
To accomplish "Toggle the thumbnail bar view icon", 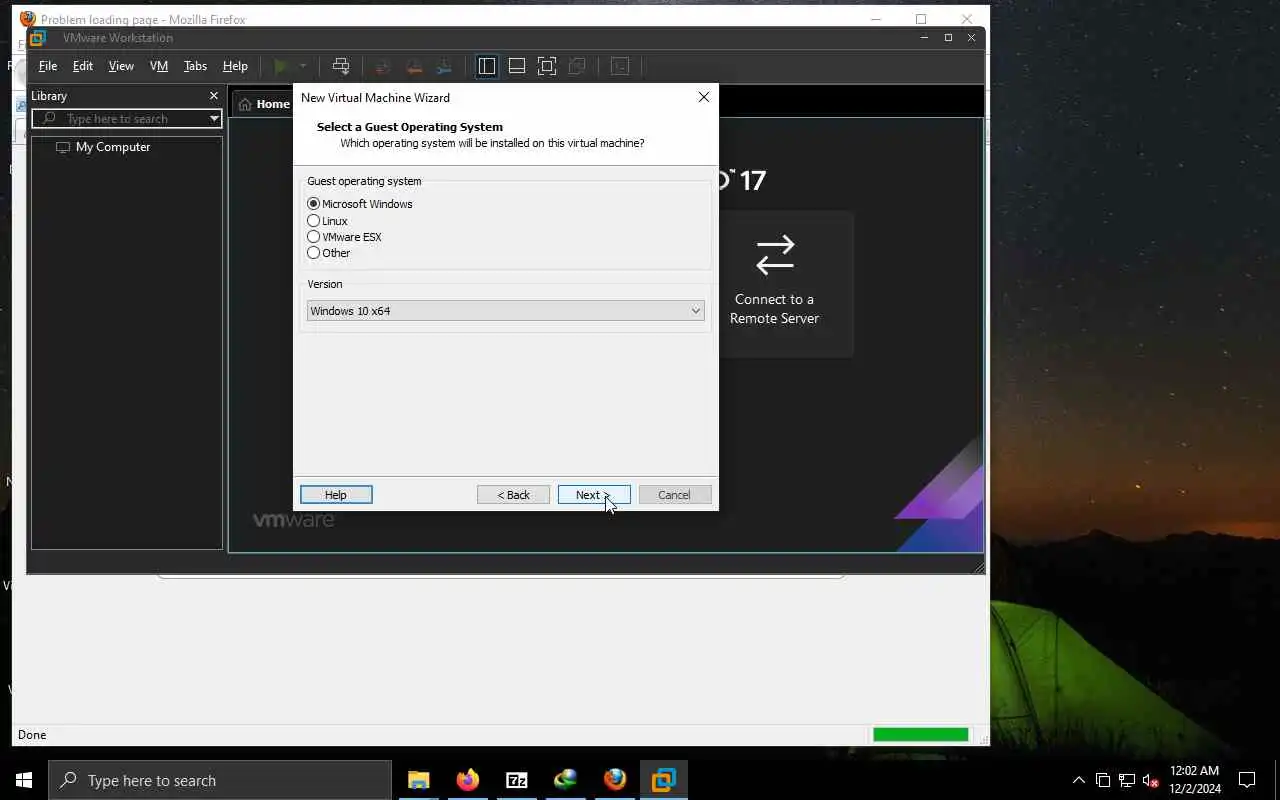I will 517,66.
